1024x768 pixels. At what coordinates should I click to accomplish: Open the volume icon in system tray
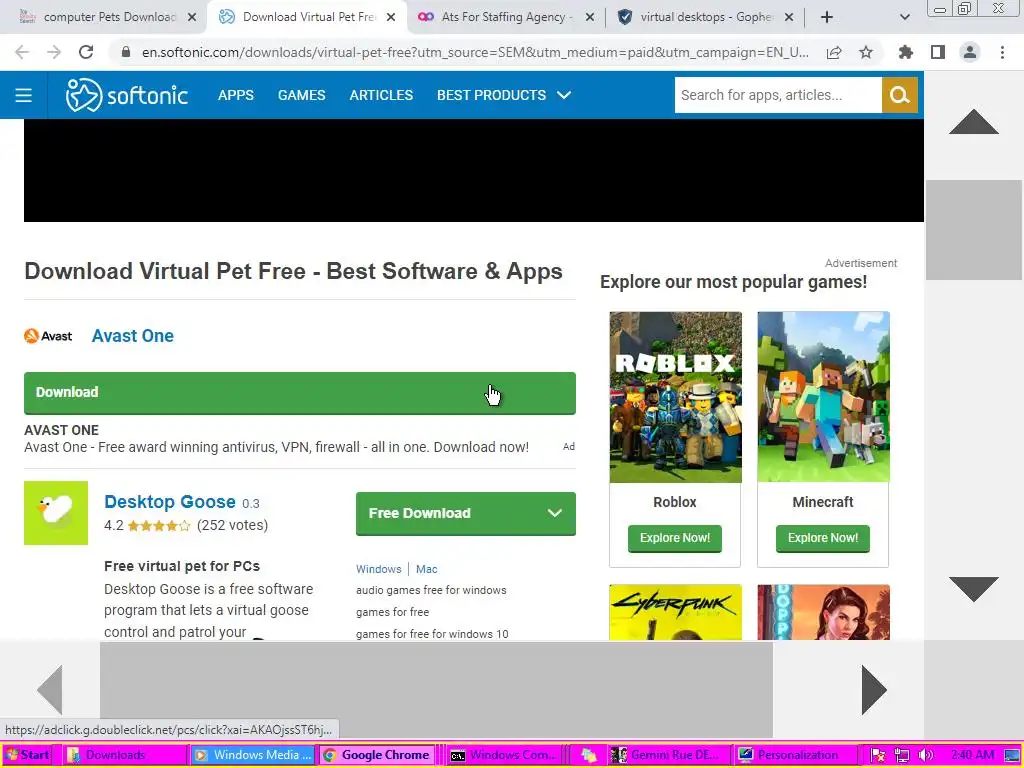pyautogui.click(x=925, y=755)
